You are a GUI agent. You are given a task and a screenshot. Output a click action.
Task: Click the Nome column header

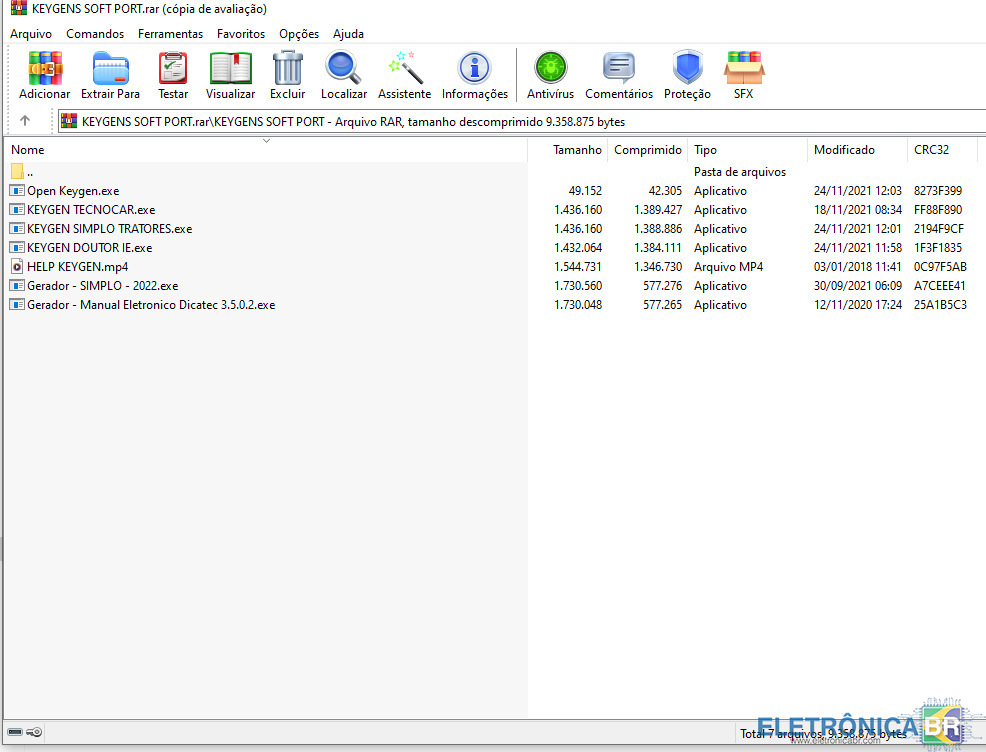(28, 150)
